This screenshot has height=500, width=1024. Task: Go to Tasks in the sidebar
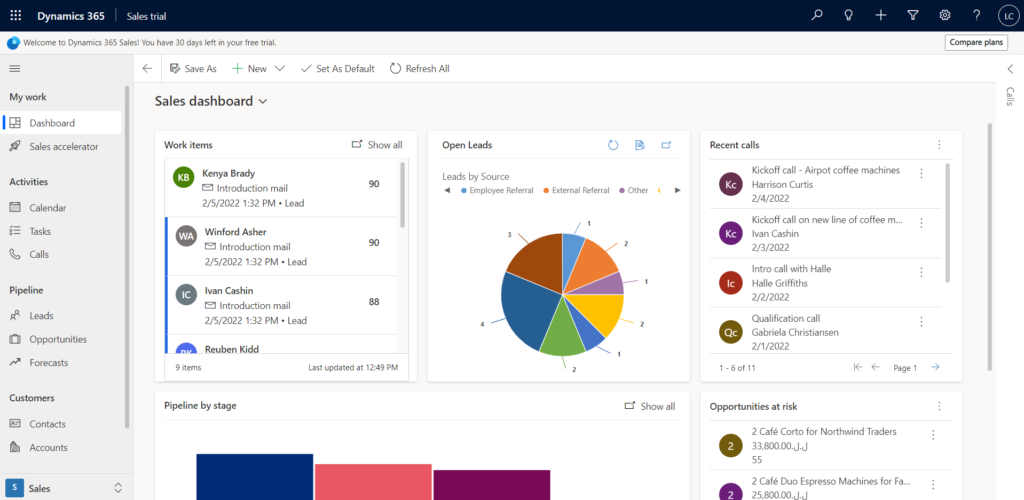(61, 231)
